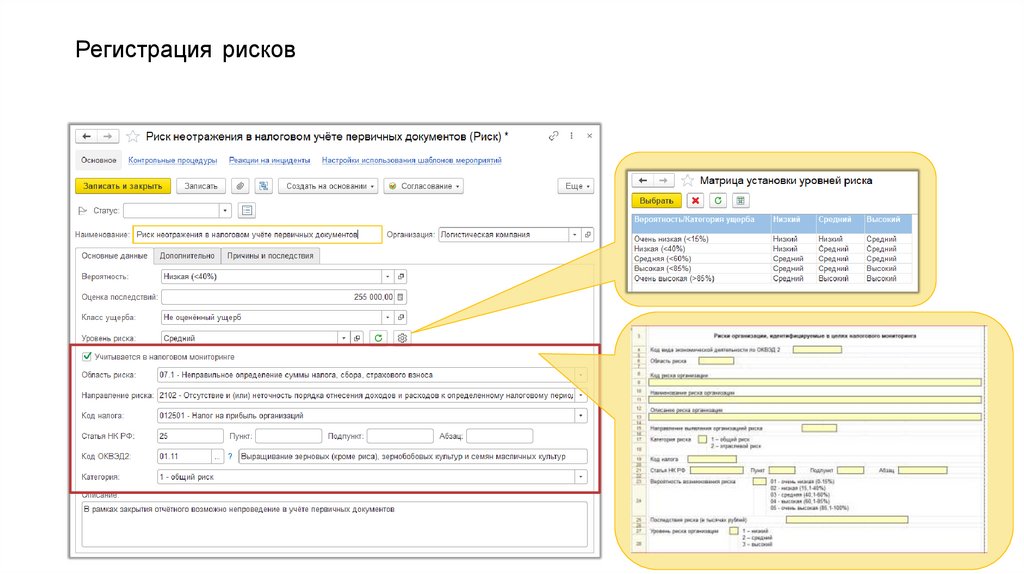Click into the Наименование field
Screen dimensions: 1024x574
pos(257,234)
